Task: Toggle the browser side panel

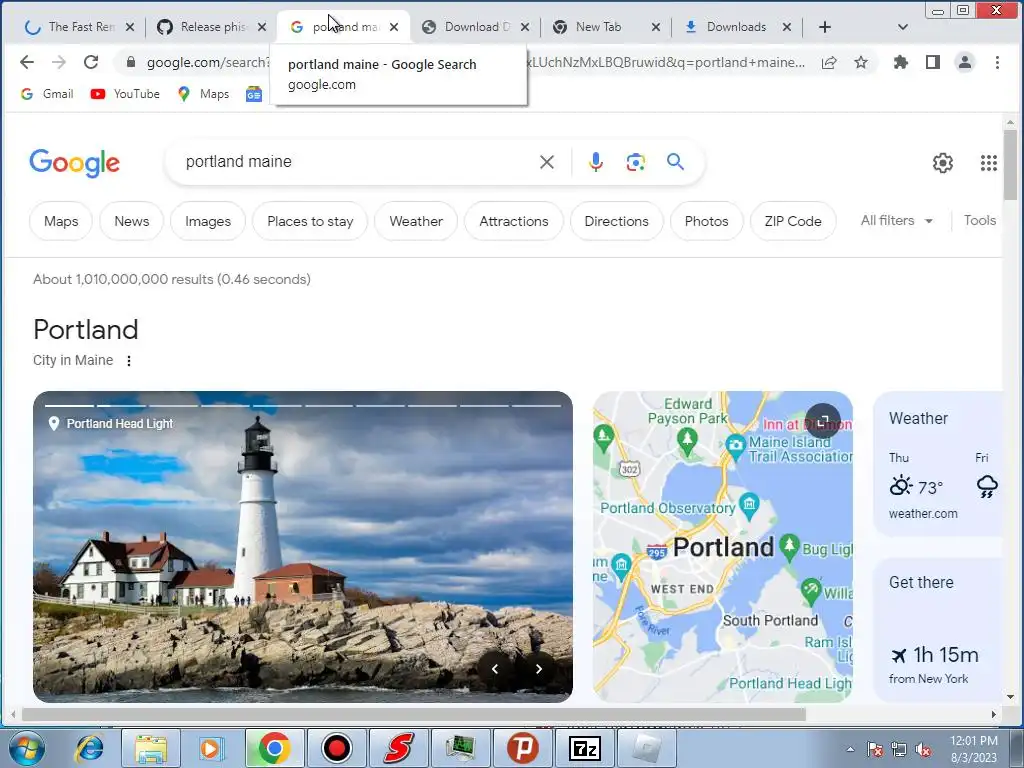Action: 933,62
